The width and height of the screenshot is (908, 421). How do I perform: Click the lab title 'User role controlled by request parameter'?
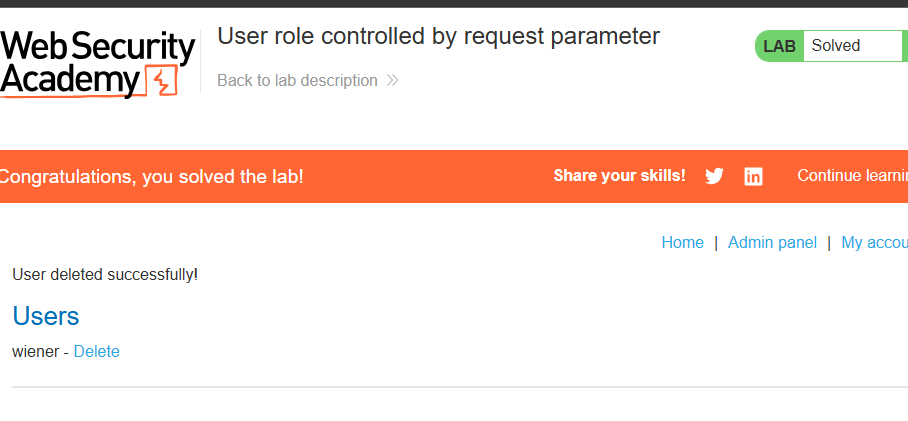tap(438, 36)
